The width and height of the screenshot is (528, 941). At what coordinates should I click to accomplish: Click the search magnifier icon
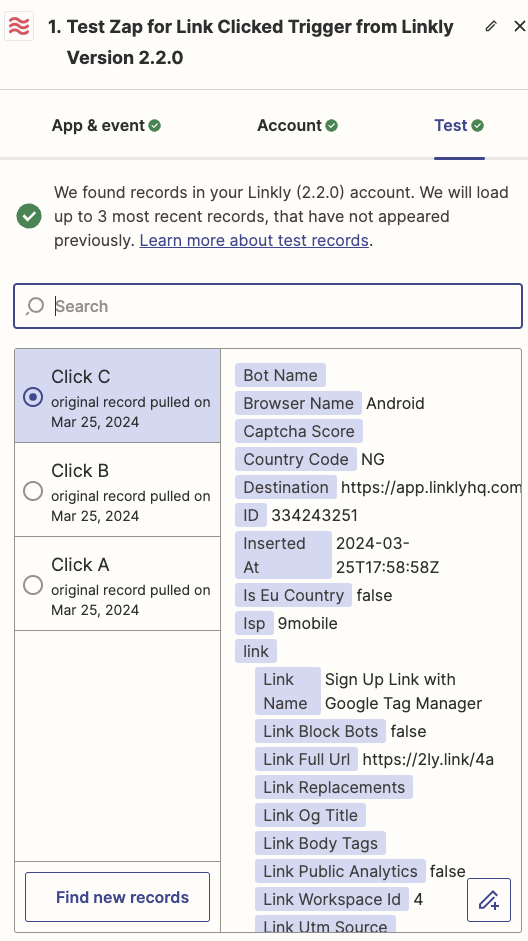click(35, 306)
